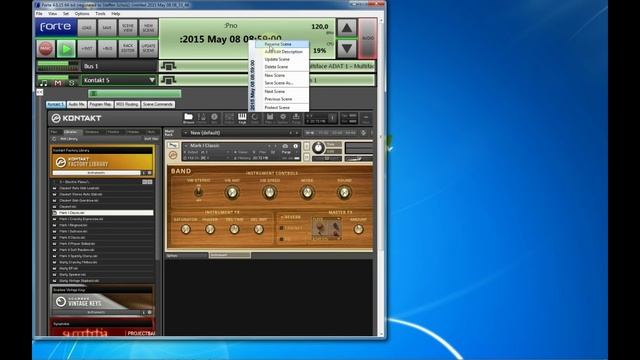Open the Set menu
Screen dimensions: 640x360
tap(66, 13)
